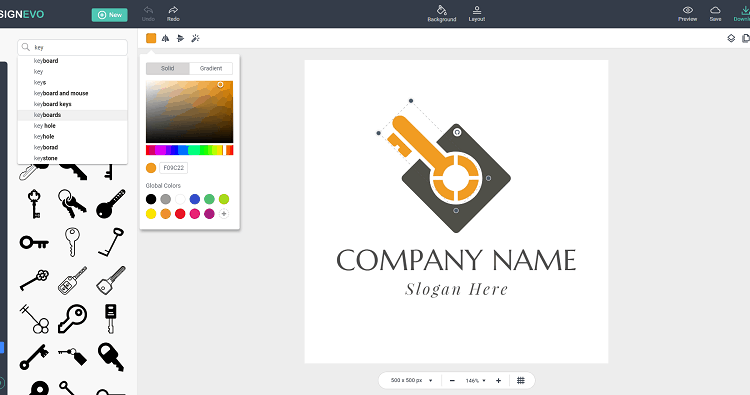Choose 'keyboard' search suggestion

pyautogui.click(x=73, y=61)
